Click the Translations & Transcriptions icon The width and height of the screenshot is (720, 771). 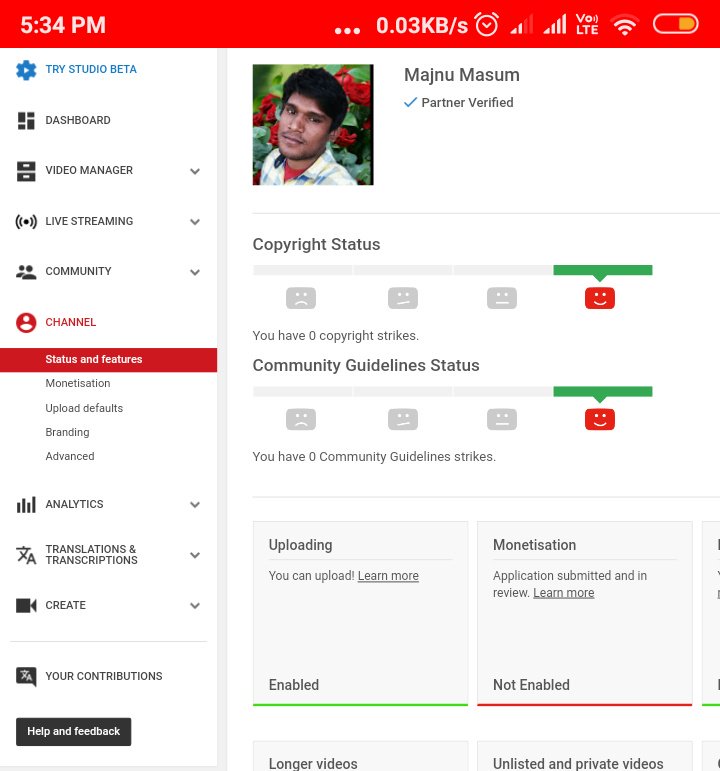pos(26,555)
